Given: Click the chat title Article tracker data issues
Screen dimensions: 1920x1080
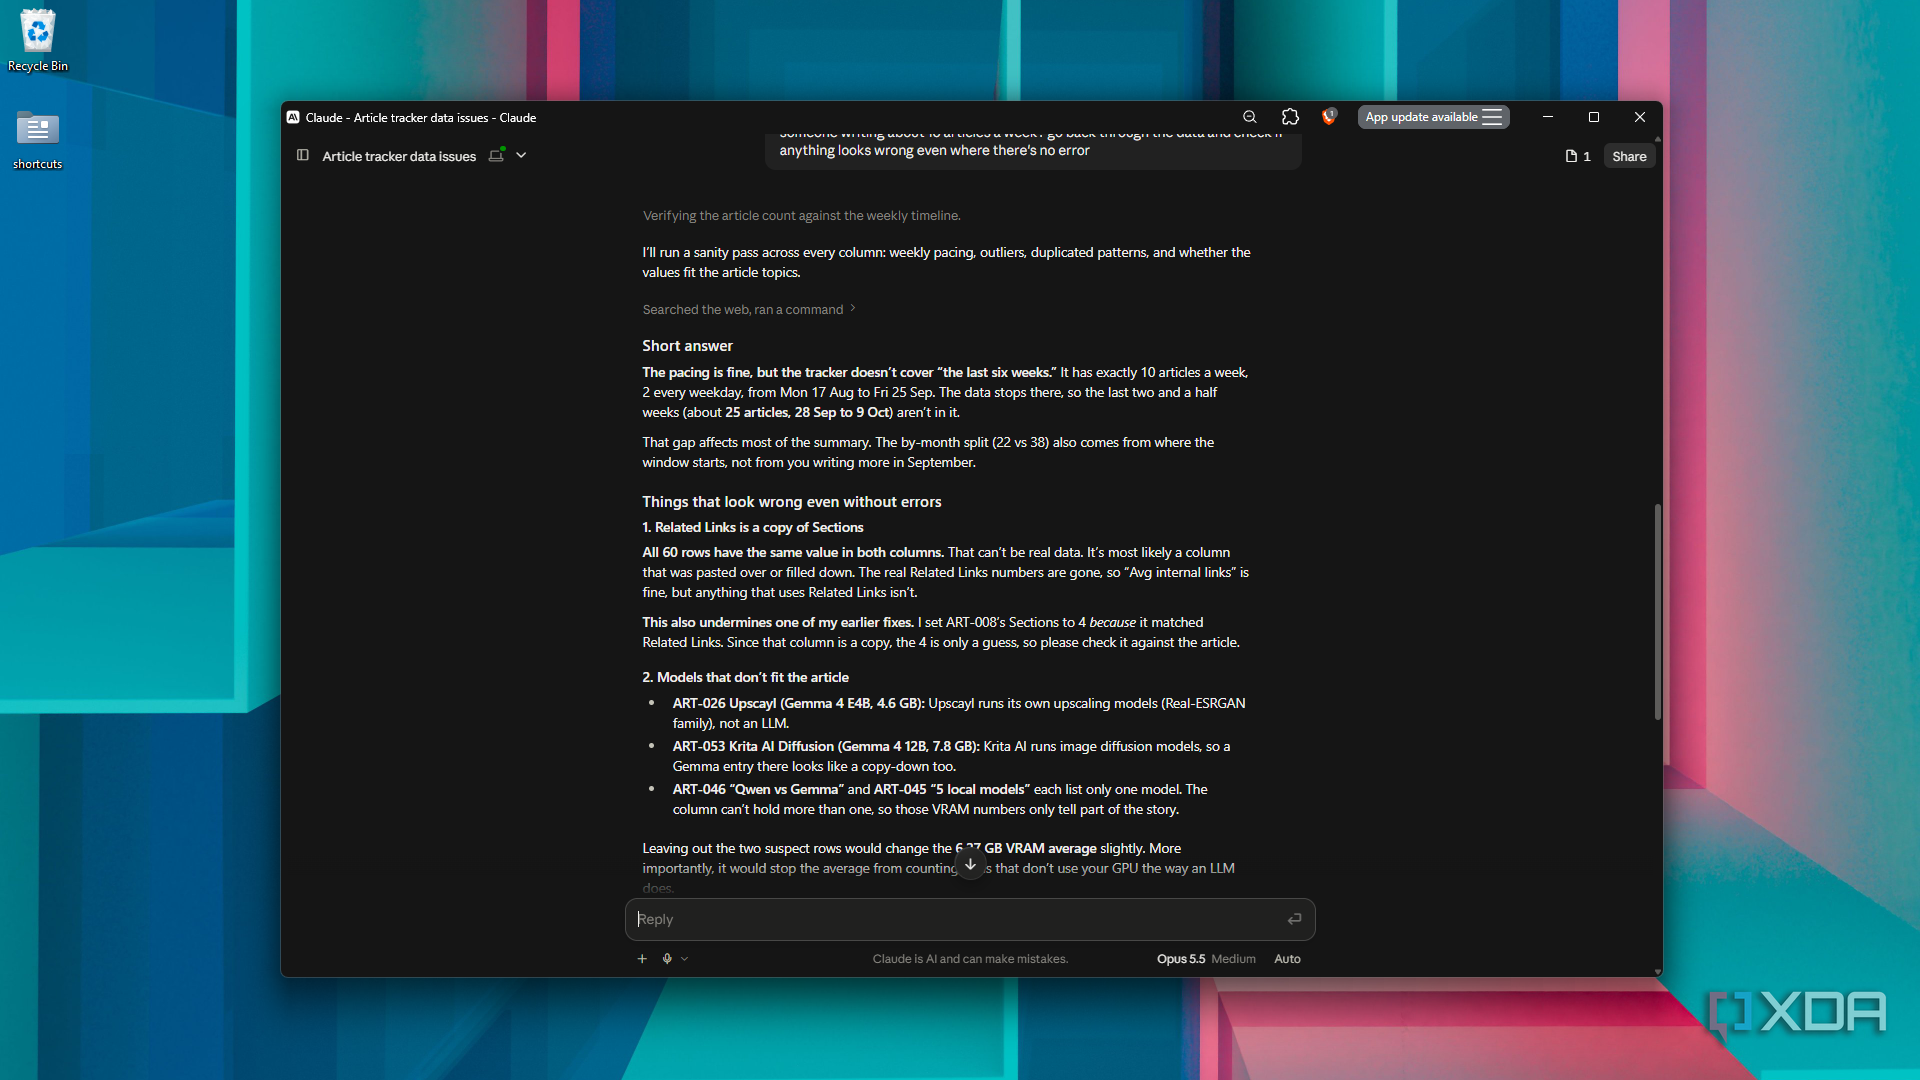Looking at the screenshot, I should click(399, 156).
